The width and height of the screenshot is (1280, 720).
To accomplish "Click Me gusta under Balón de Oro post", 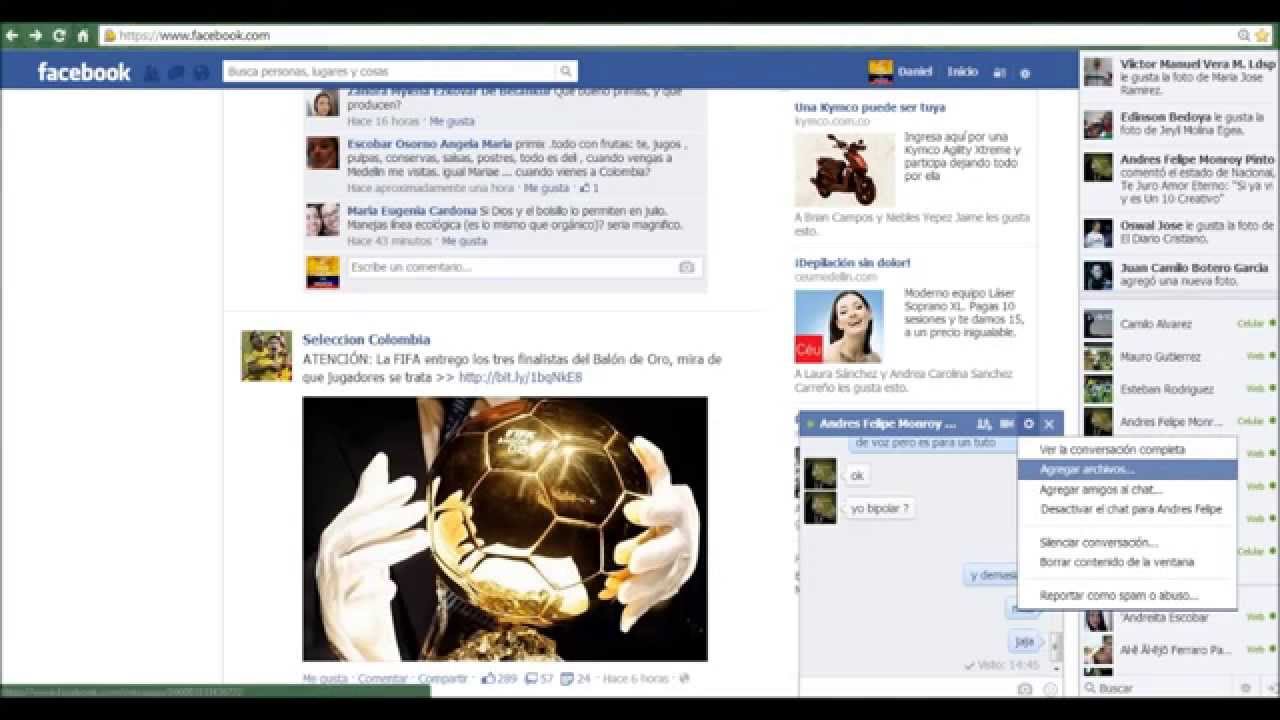I will [x=325, y=678].
